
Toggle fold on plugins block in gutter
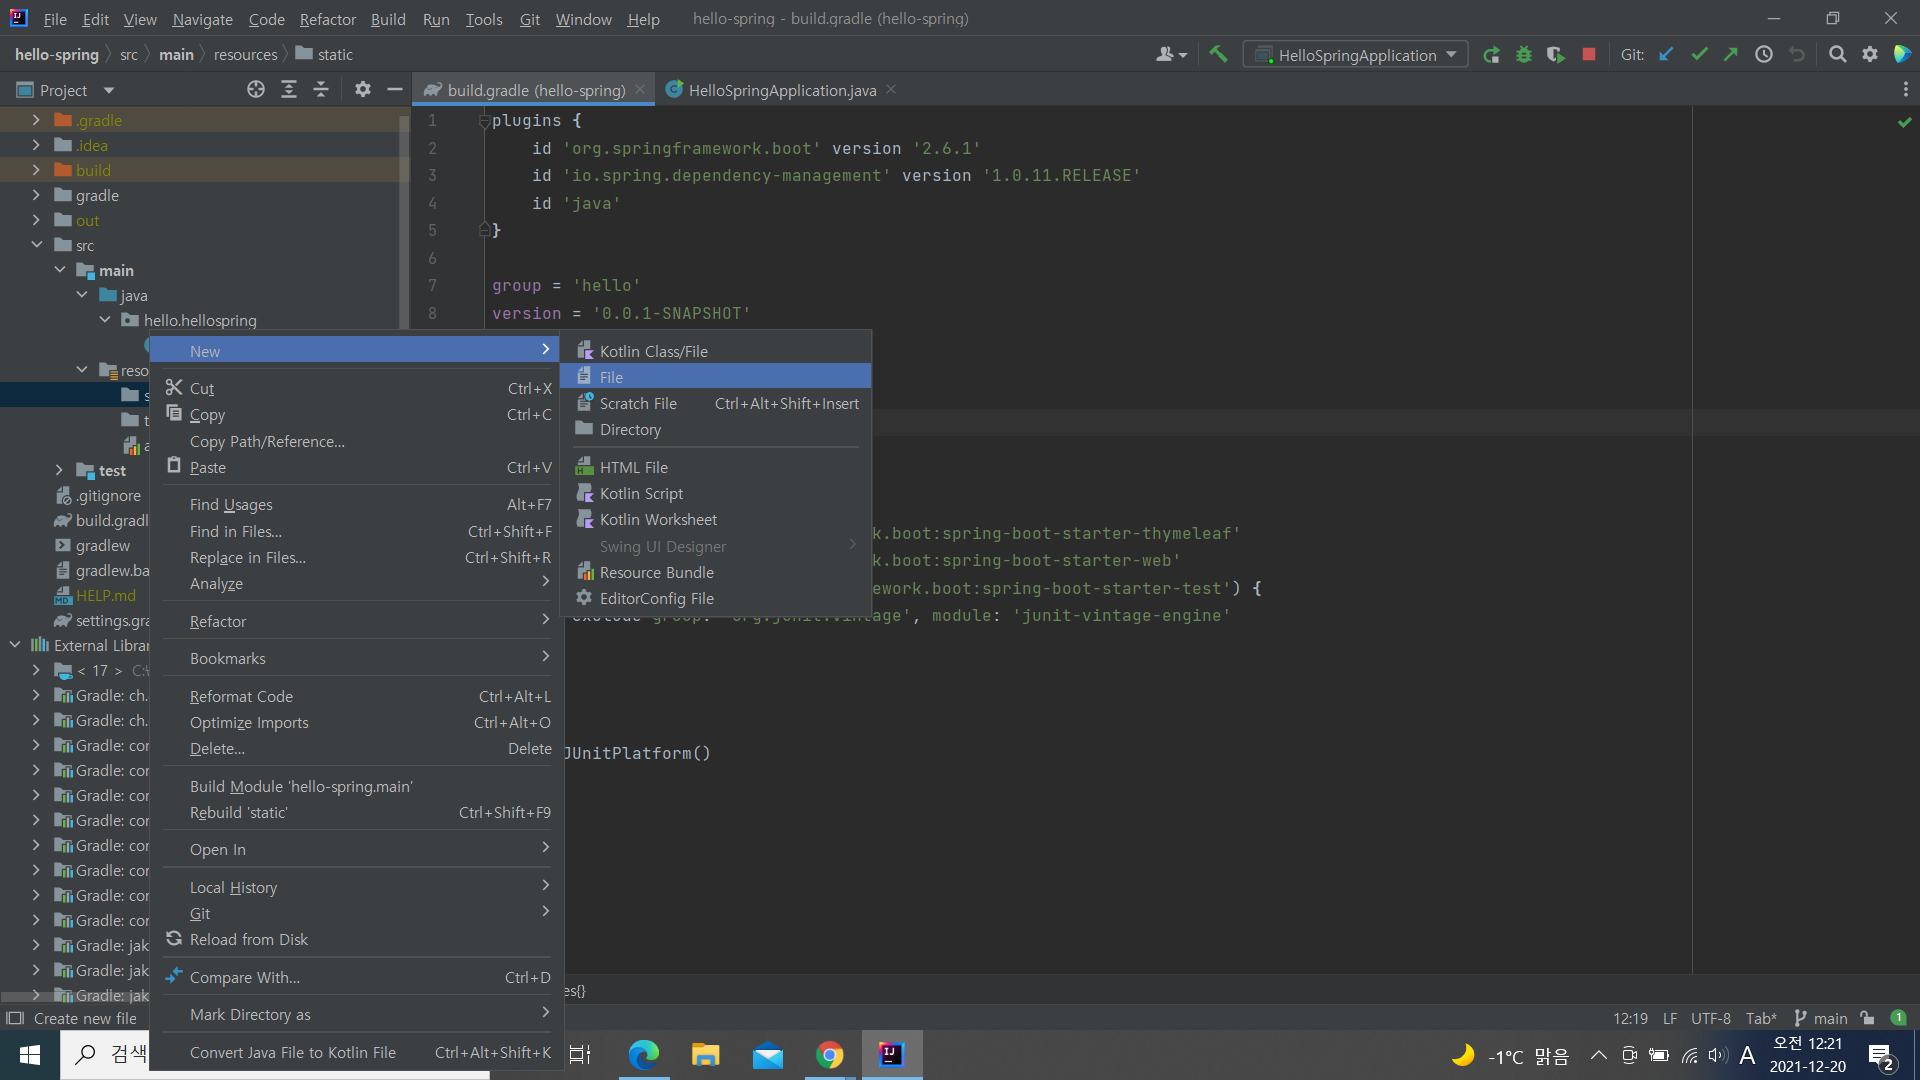click(484, 121)
